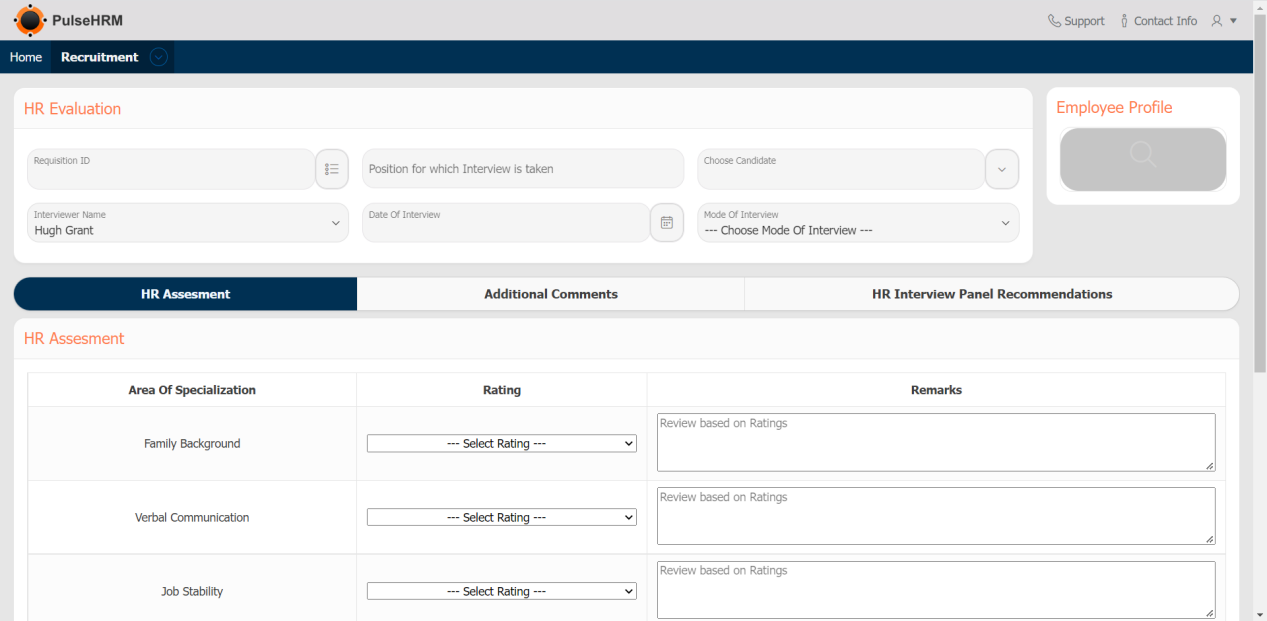Expand the Recruitment menu chevron icon

coord(158,57)
